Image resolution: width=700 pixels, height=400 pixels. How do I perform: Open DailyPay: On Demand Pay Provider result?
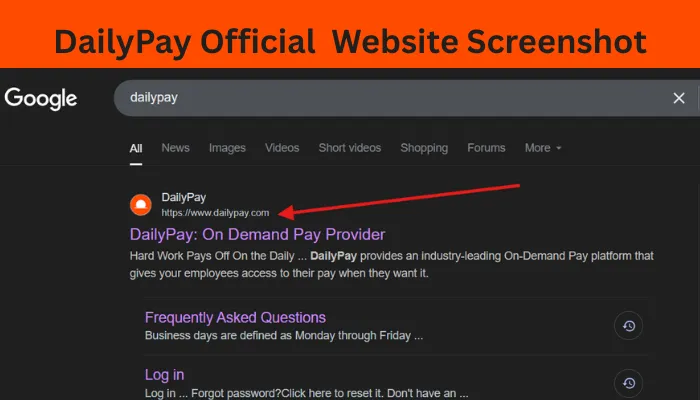pyautogui.click(x=257, y=234)
